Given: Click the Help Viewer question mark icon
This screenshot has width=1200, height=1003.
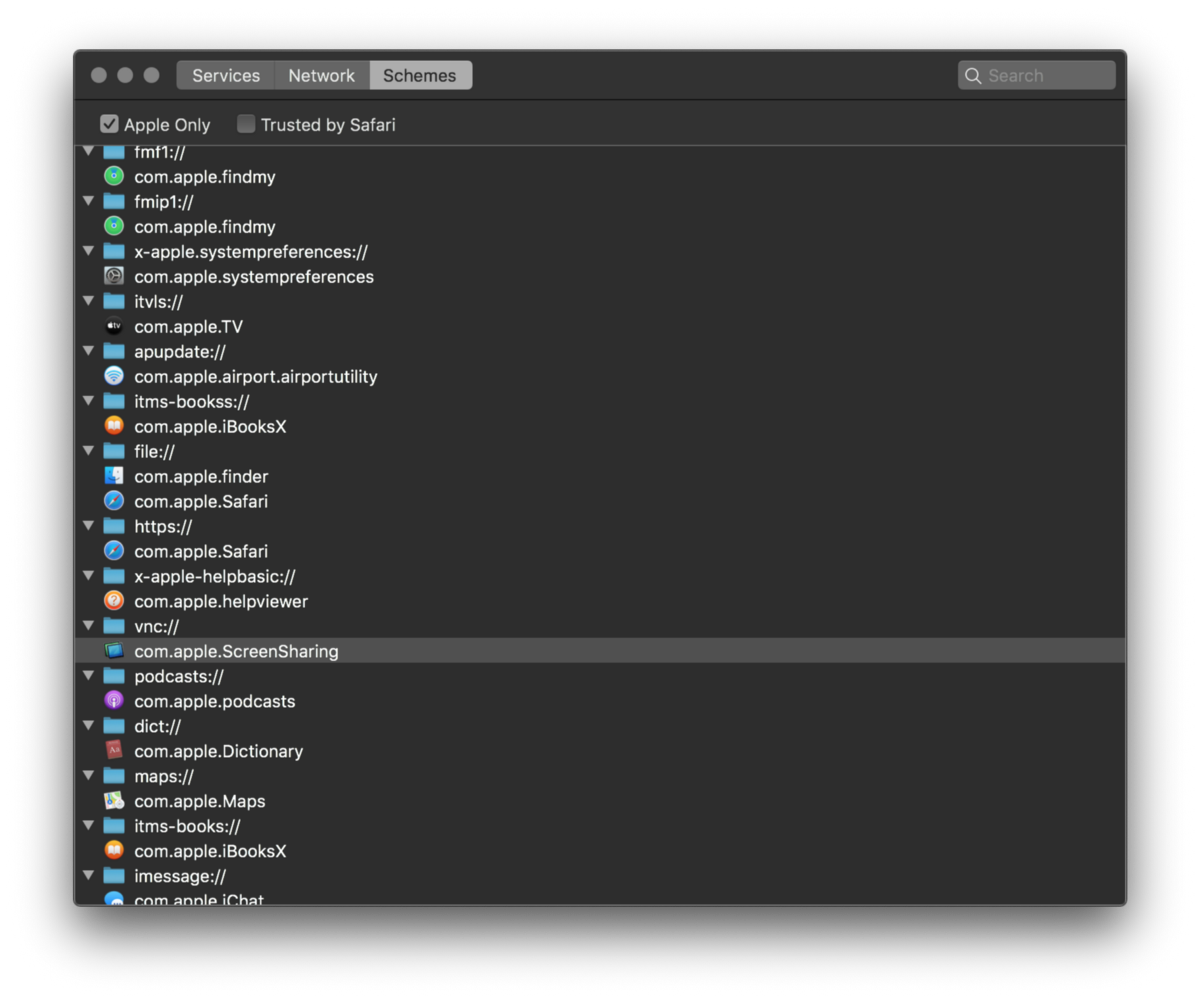Looking at the screenshot, I should tap(114, 601).
